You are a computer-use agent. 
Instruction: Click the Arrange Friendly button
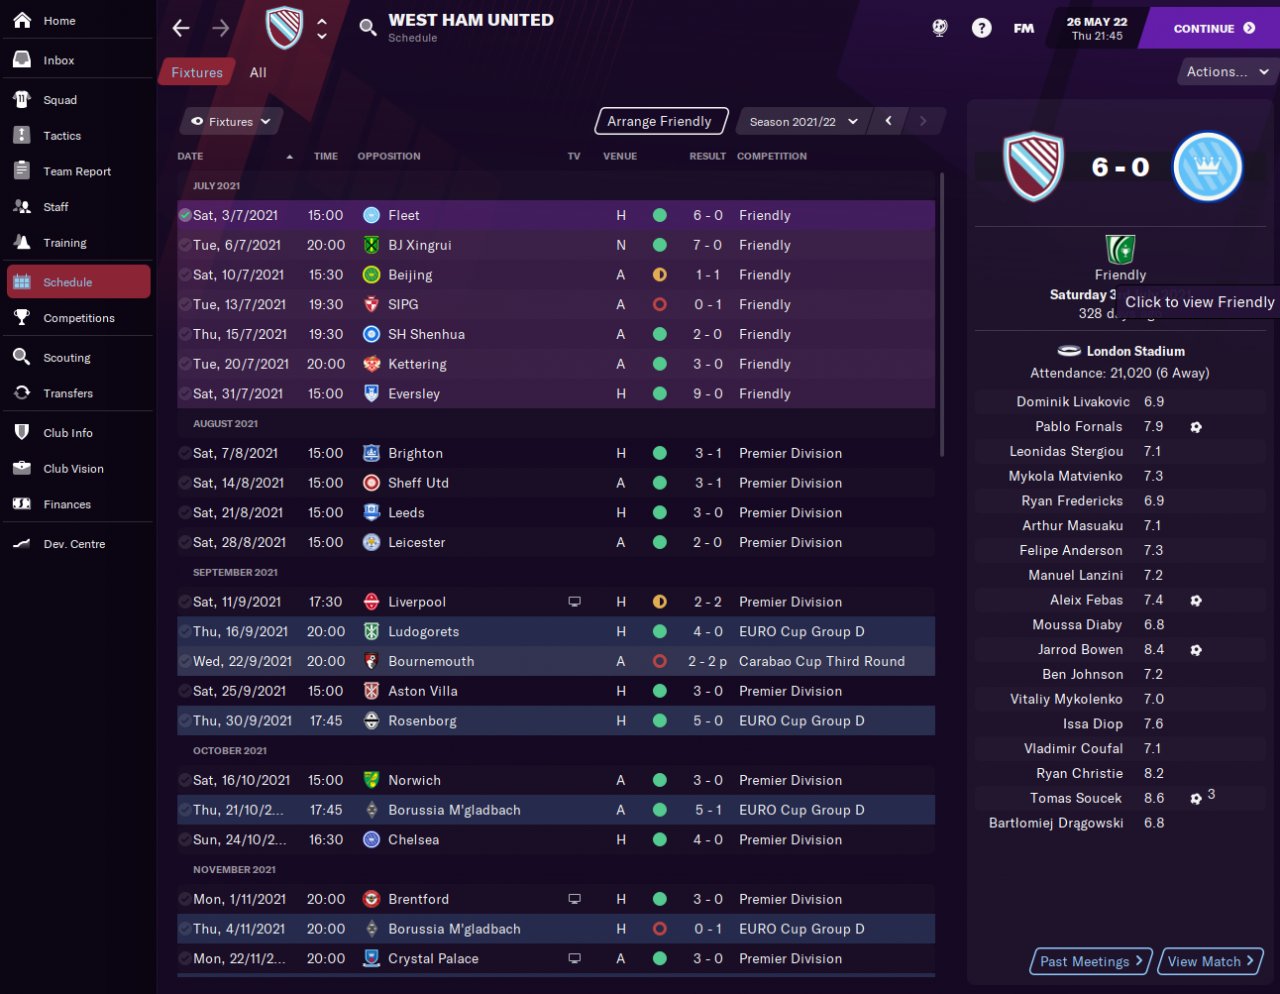tap(660, 122)
